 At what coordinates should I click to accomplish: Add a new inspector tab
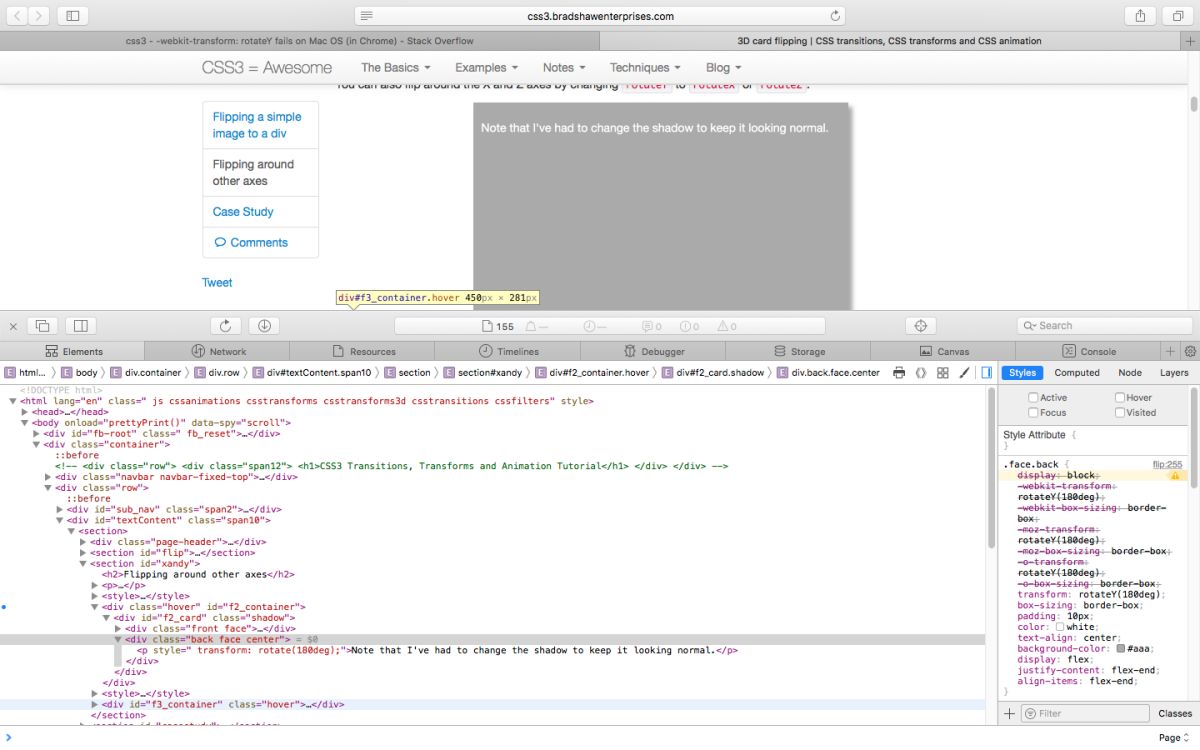pos(1171,351)
